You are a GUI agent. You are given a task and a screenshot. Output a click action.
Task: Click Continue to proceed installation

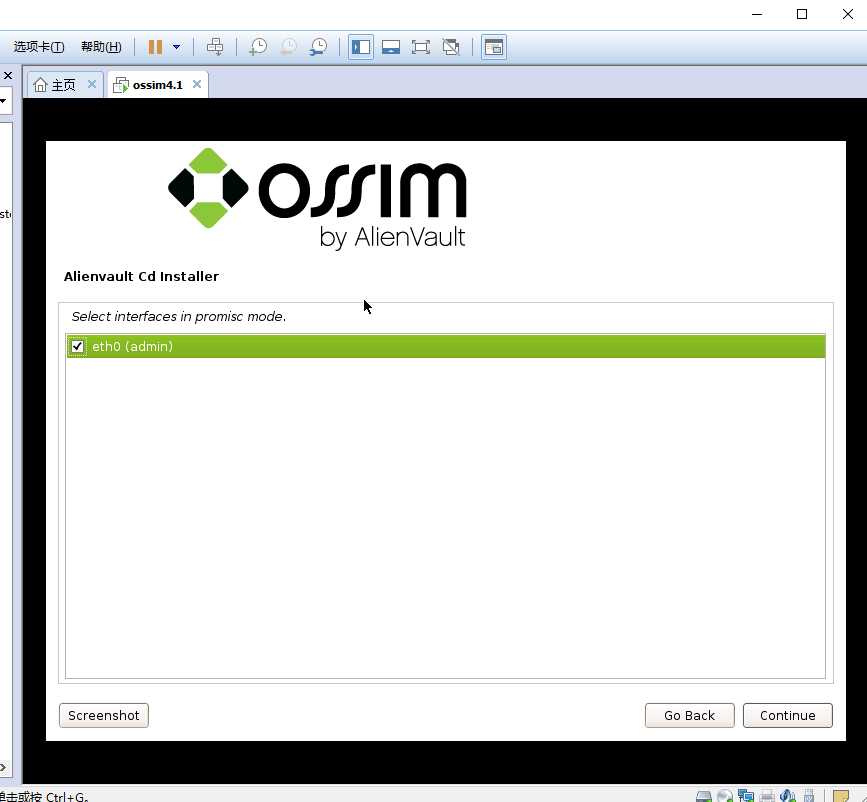(x=787, y=716)
